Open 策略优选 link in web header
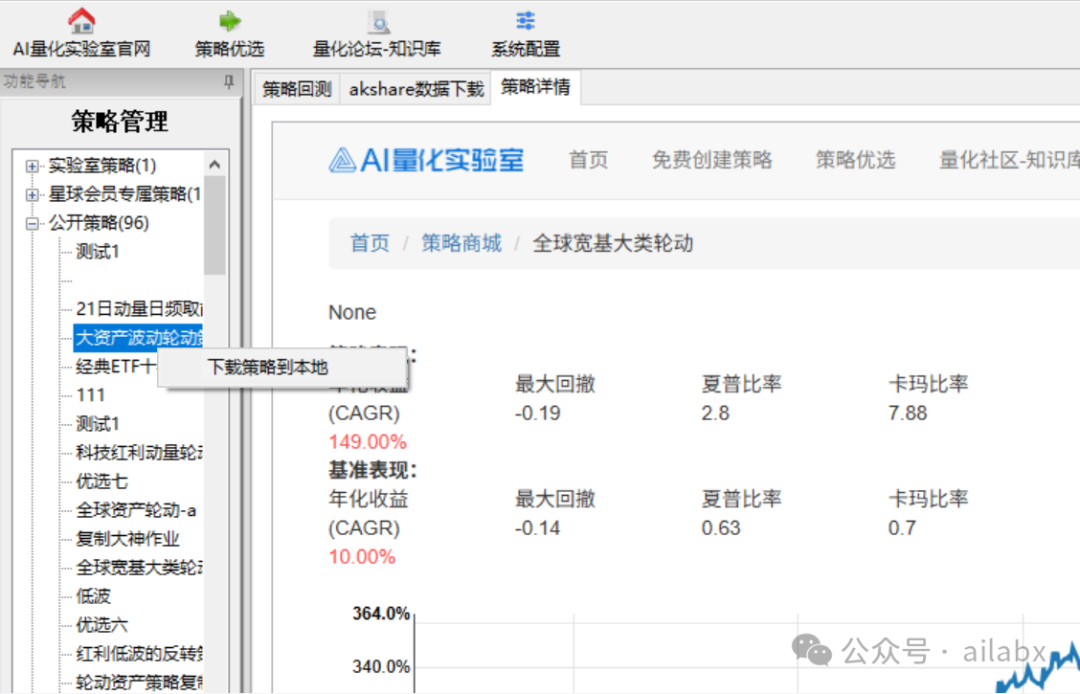Image resolution: width=1080 pixels, height=694 pixels. (x=855, y=160)
